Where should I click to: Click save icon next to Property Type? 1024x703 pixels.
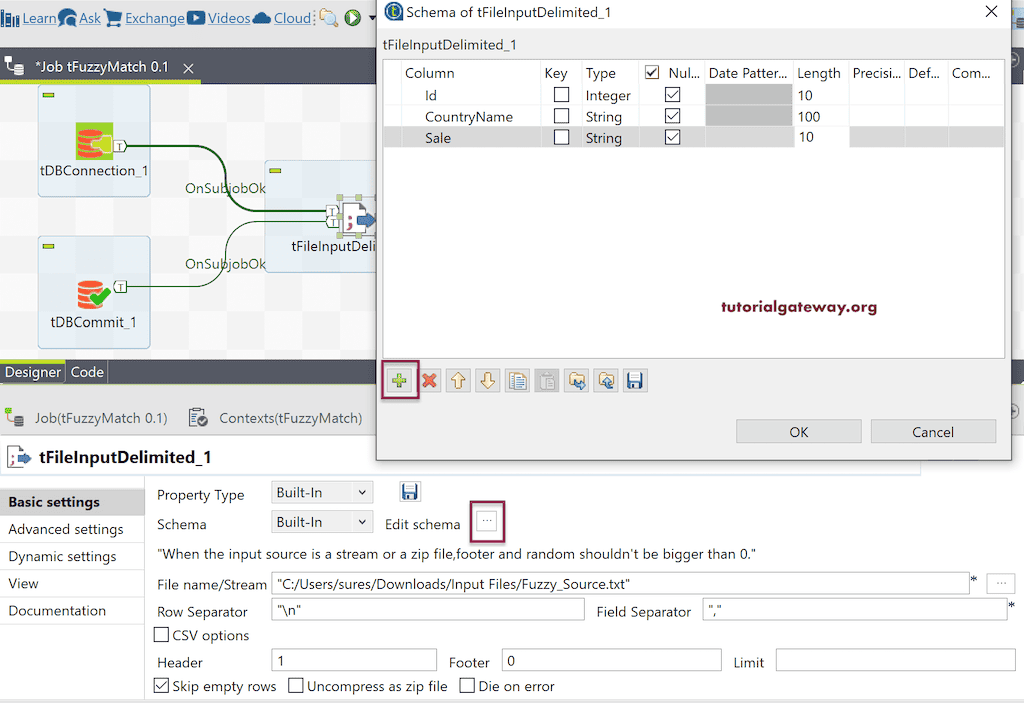[410, 491]
